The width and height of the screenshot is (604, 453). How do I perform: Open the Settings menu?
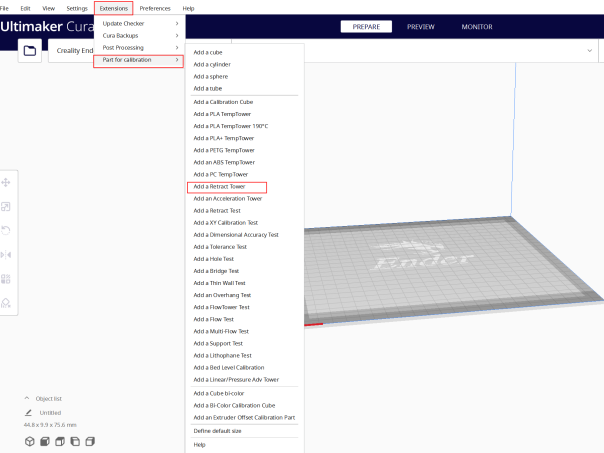click(77, 8)
